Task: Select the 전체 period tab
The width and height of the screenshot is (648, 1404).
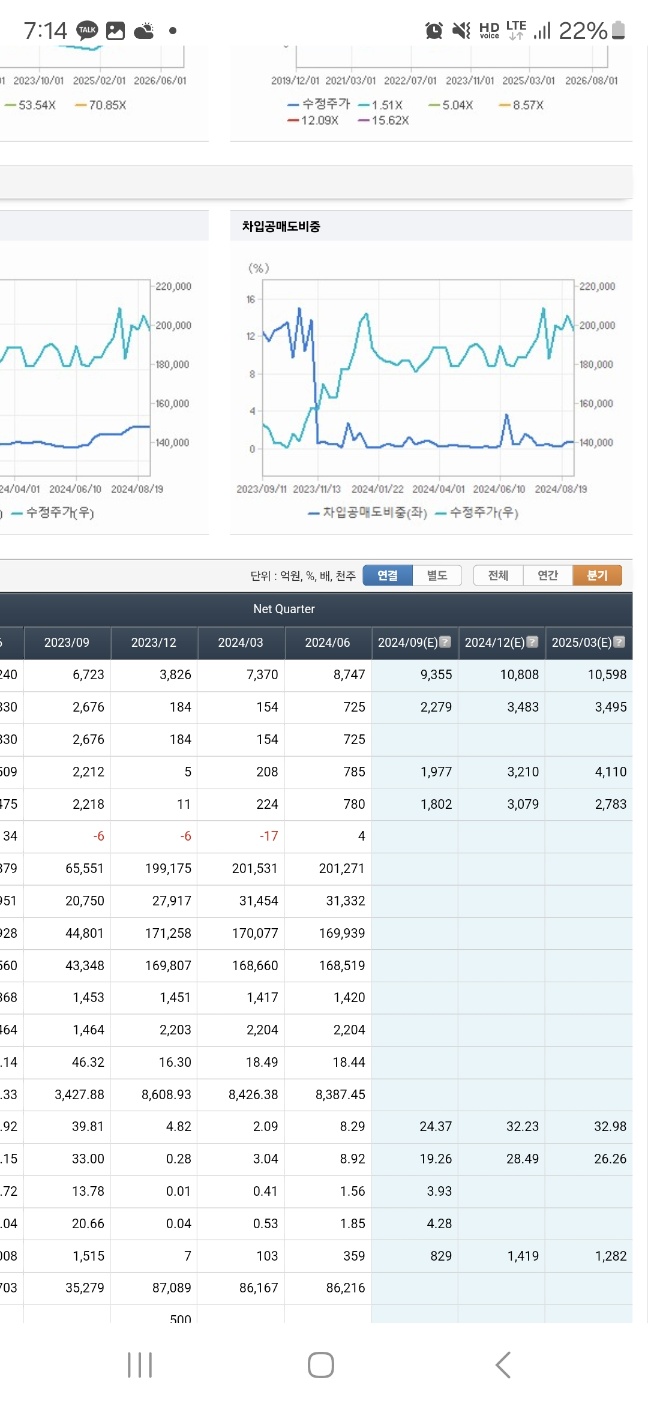Action: click(x=498, y=575)
